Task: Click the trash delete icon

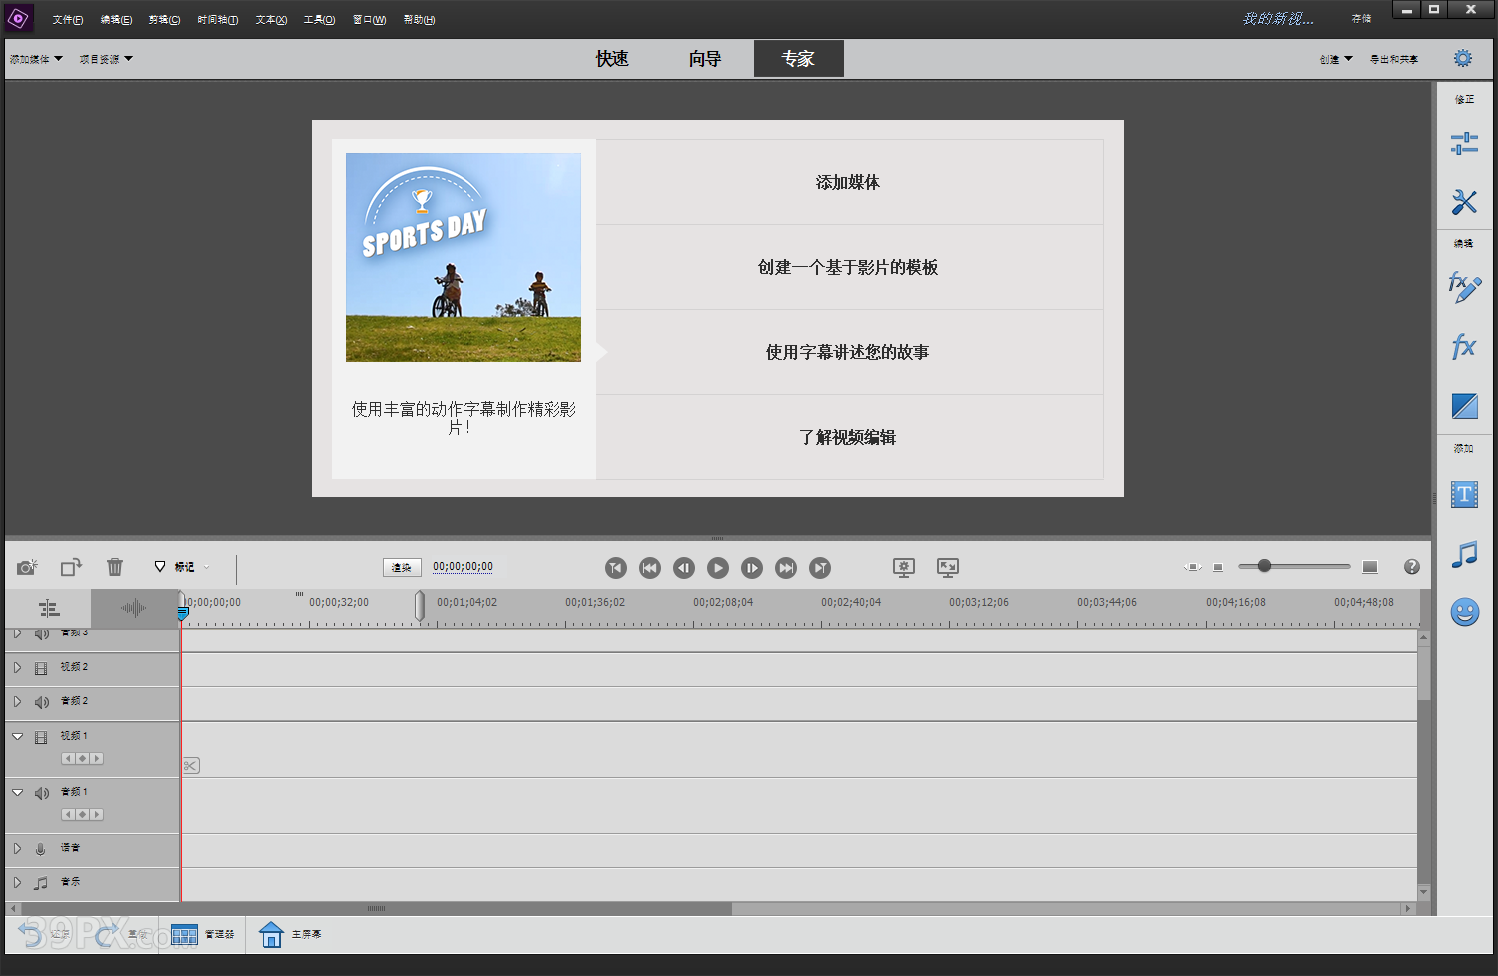Action: click(115, 567)
